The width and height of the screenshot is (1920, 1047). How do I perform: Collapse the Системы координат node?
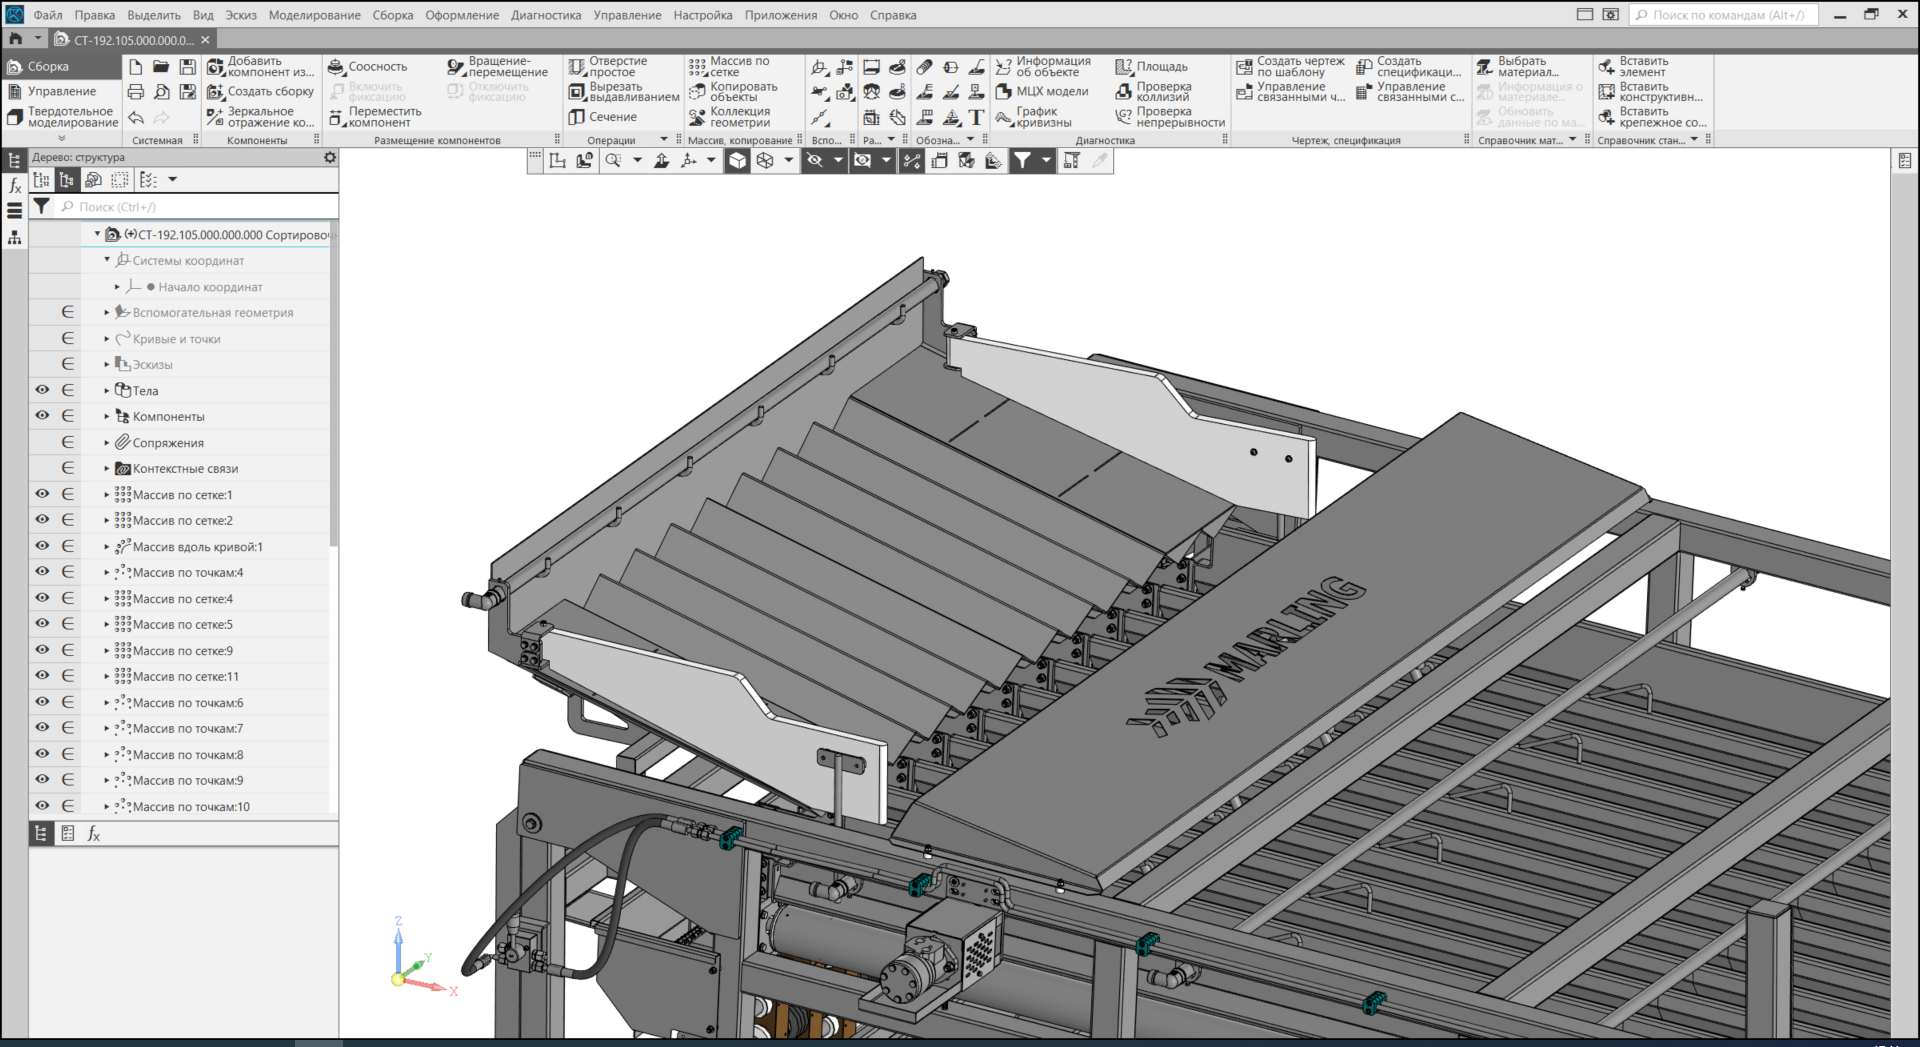(x=107, y=260)
